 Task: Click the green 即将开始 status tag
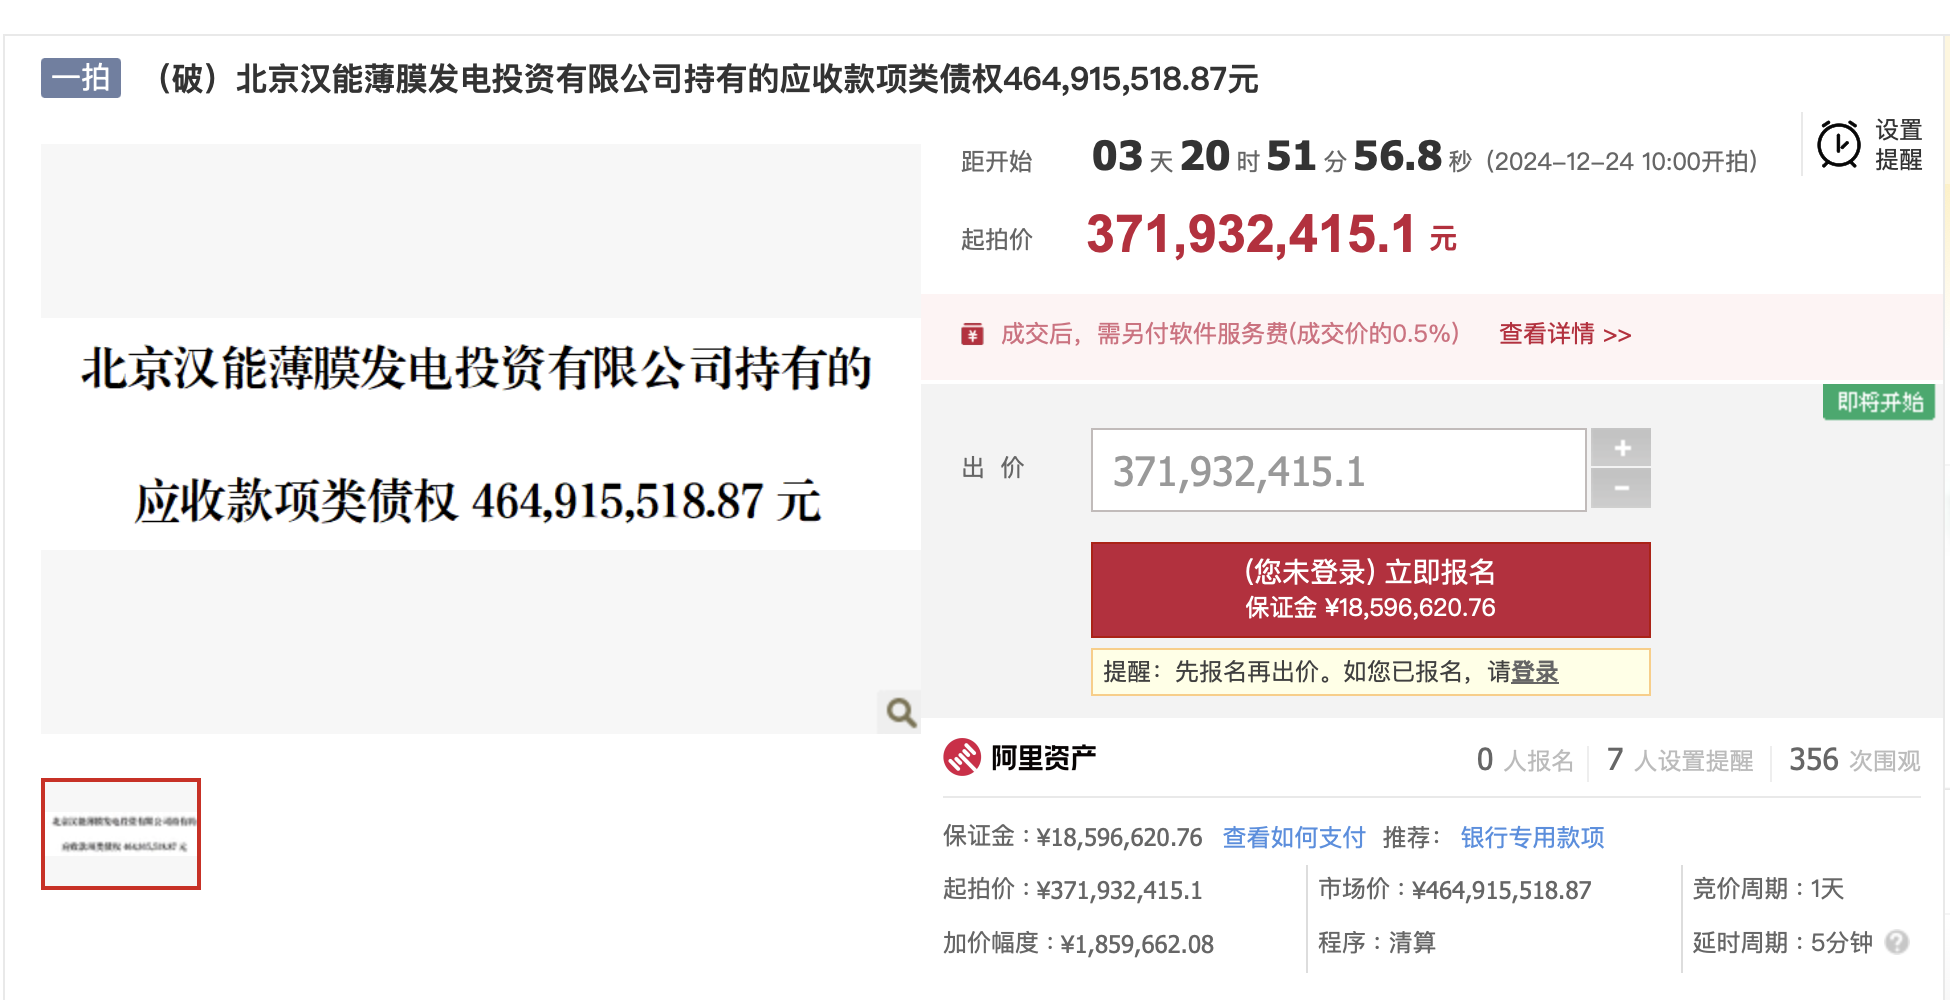tap(1879, 402)
